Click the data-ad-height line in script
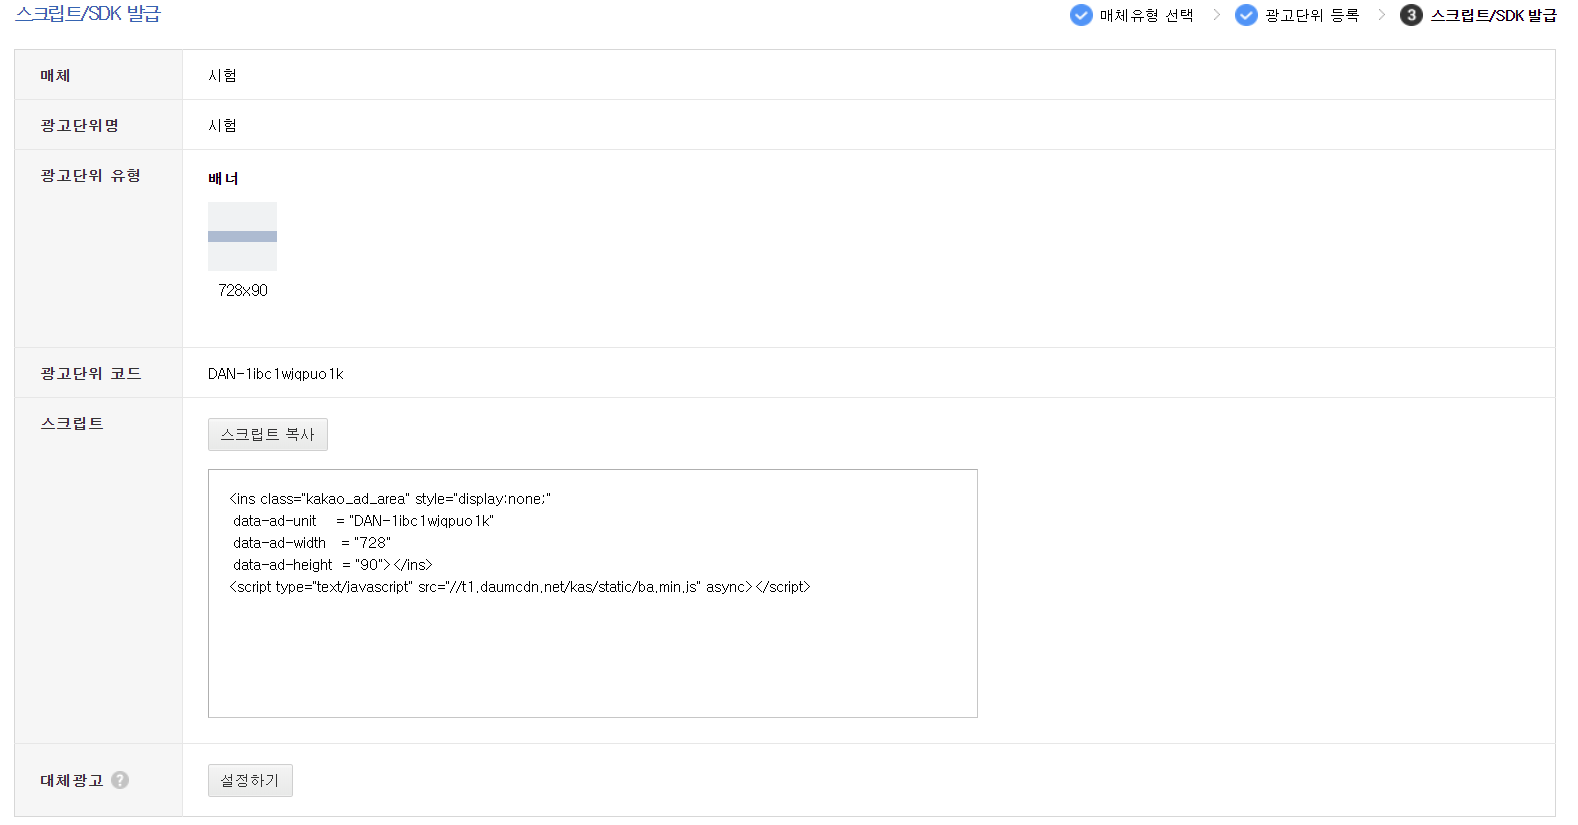 (333, 565)
